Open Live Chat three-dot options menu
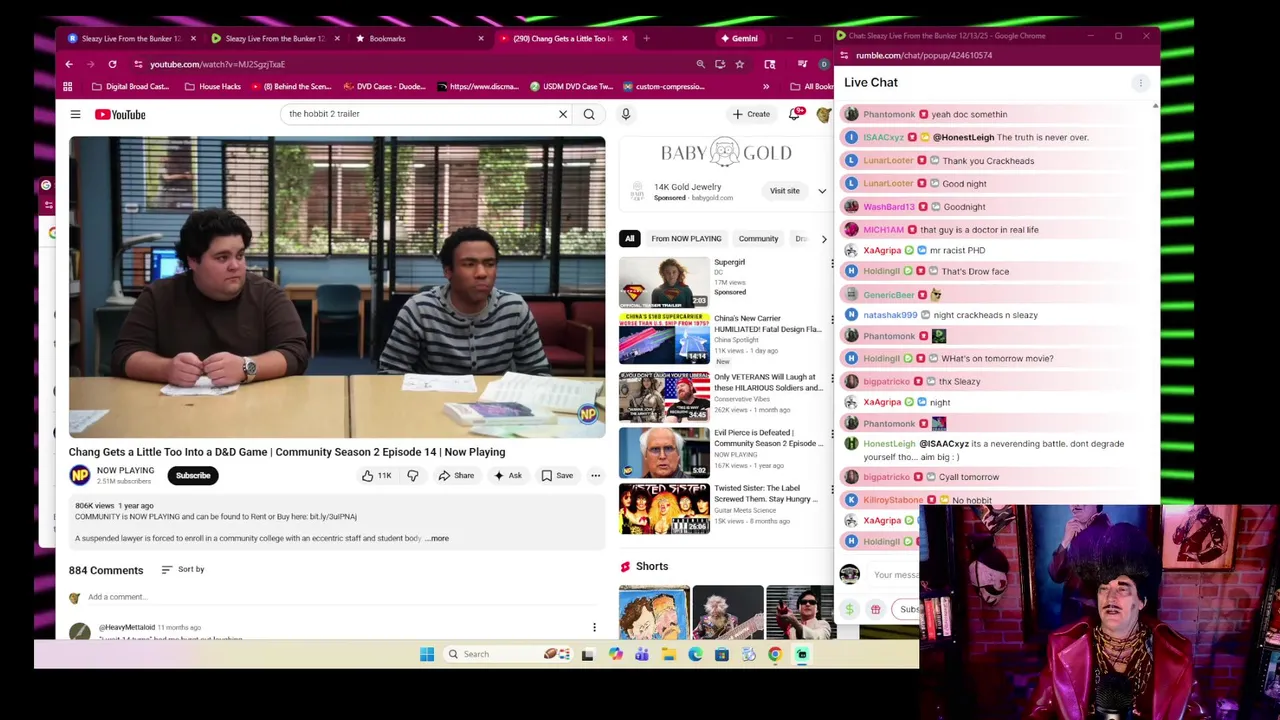1280x720 pixels. click(x=1140, y=83)
